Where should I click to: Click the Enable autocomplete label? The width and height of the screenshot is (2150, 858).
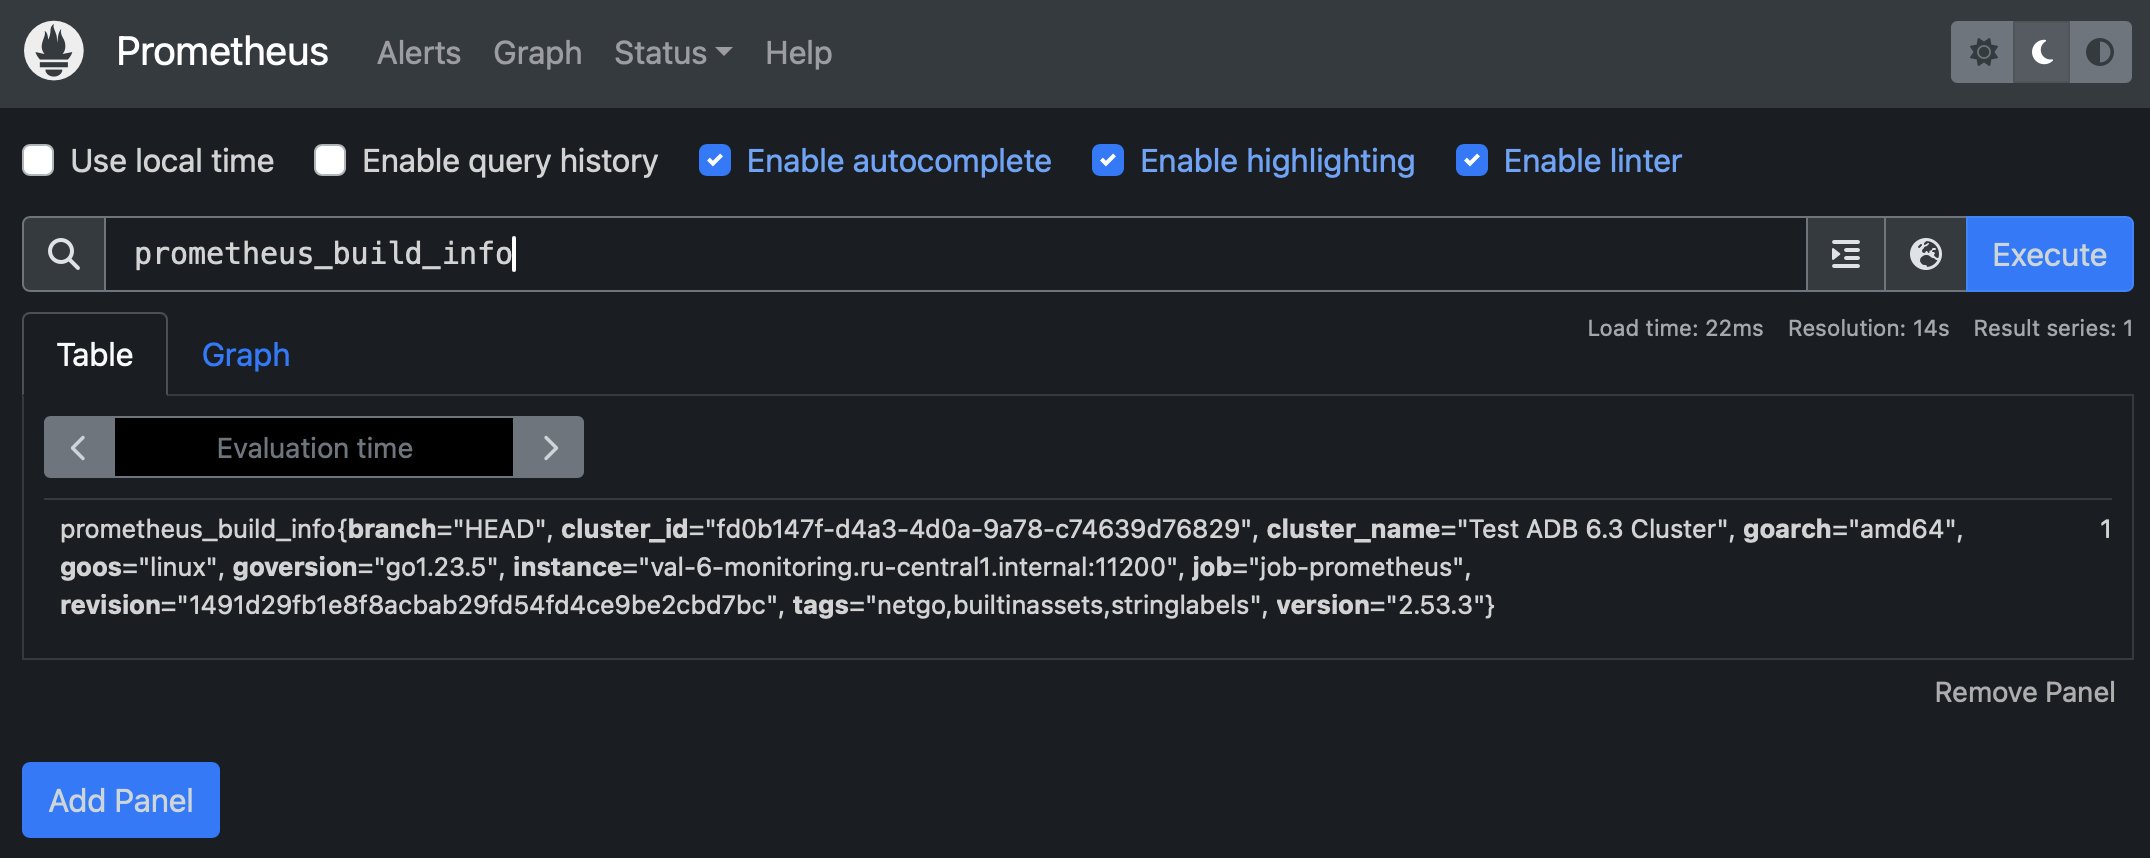[899, 160]
